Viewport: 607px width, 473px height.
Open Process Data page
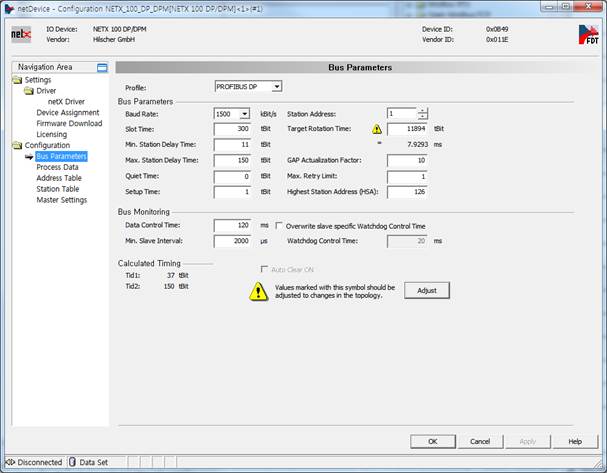pos(57,167)
